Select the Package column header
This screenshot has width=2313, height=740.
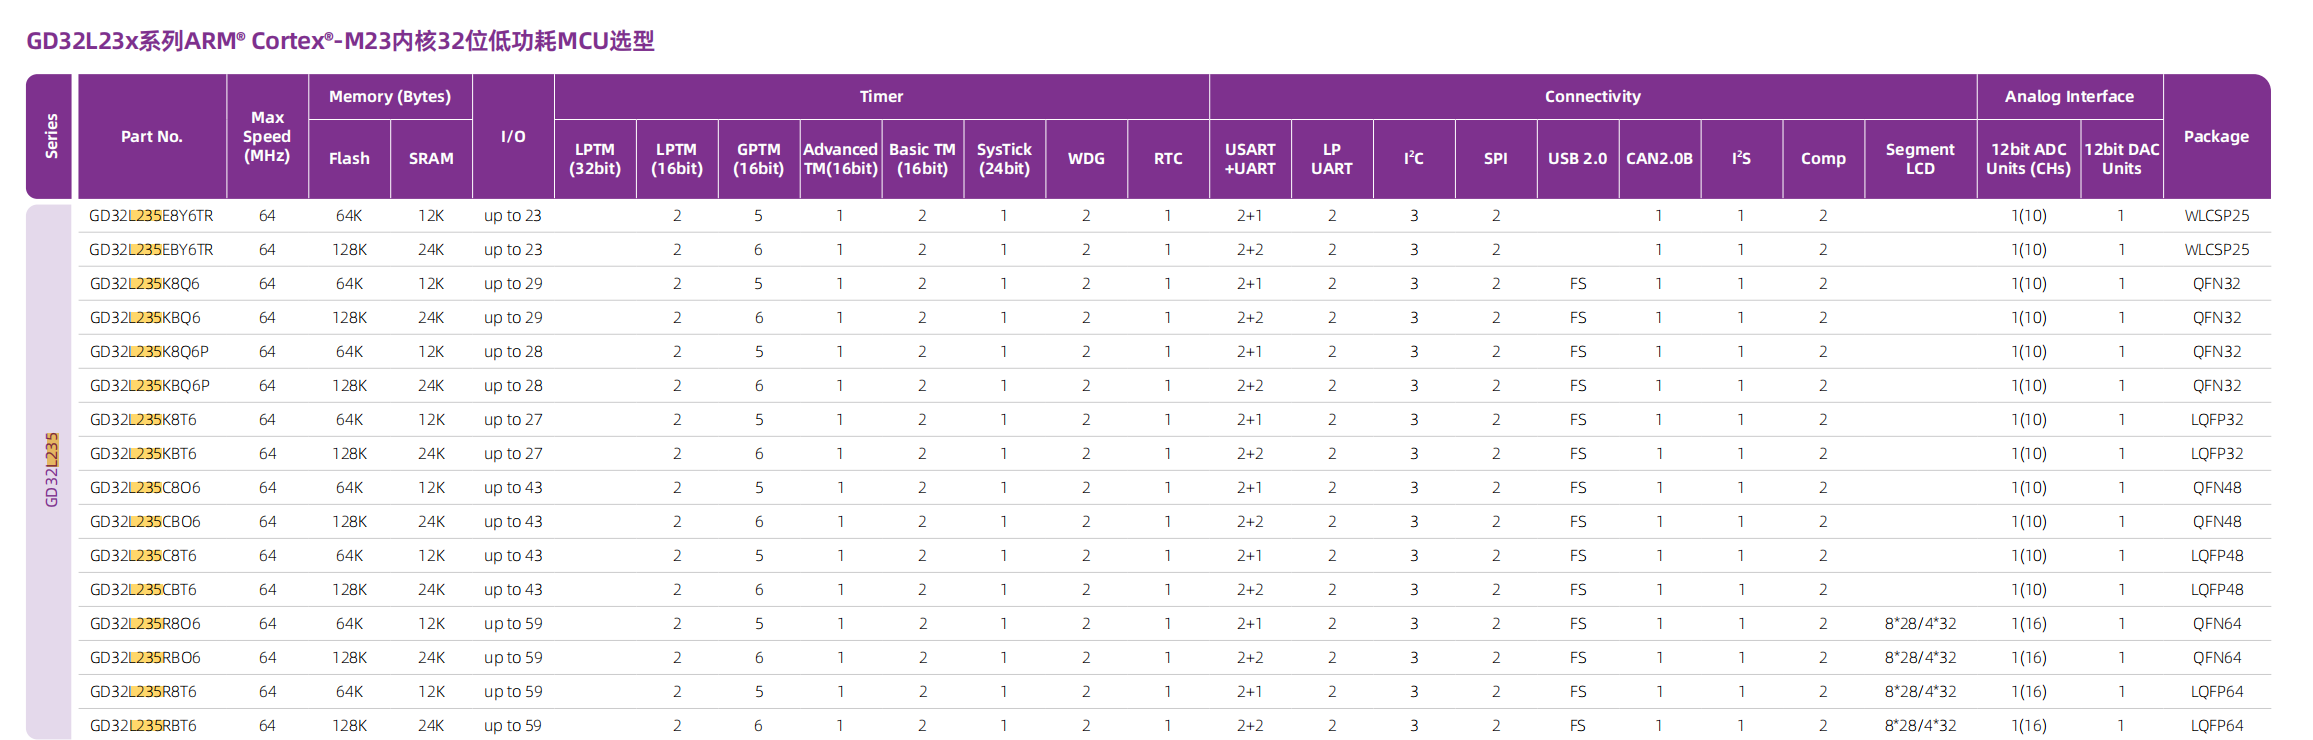2216,137
